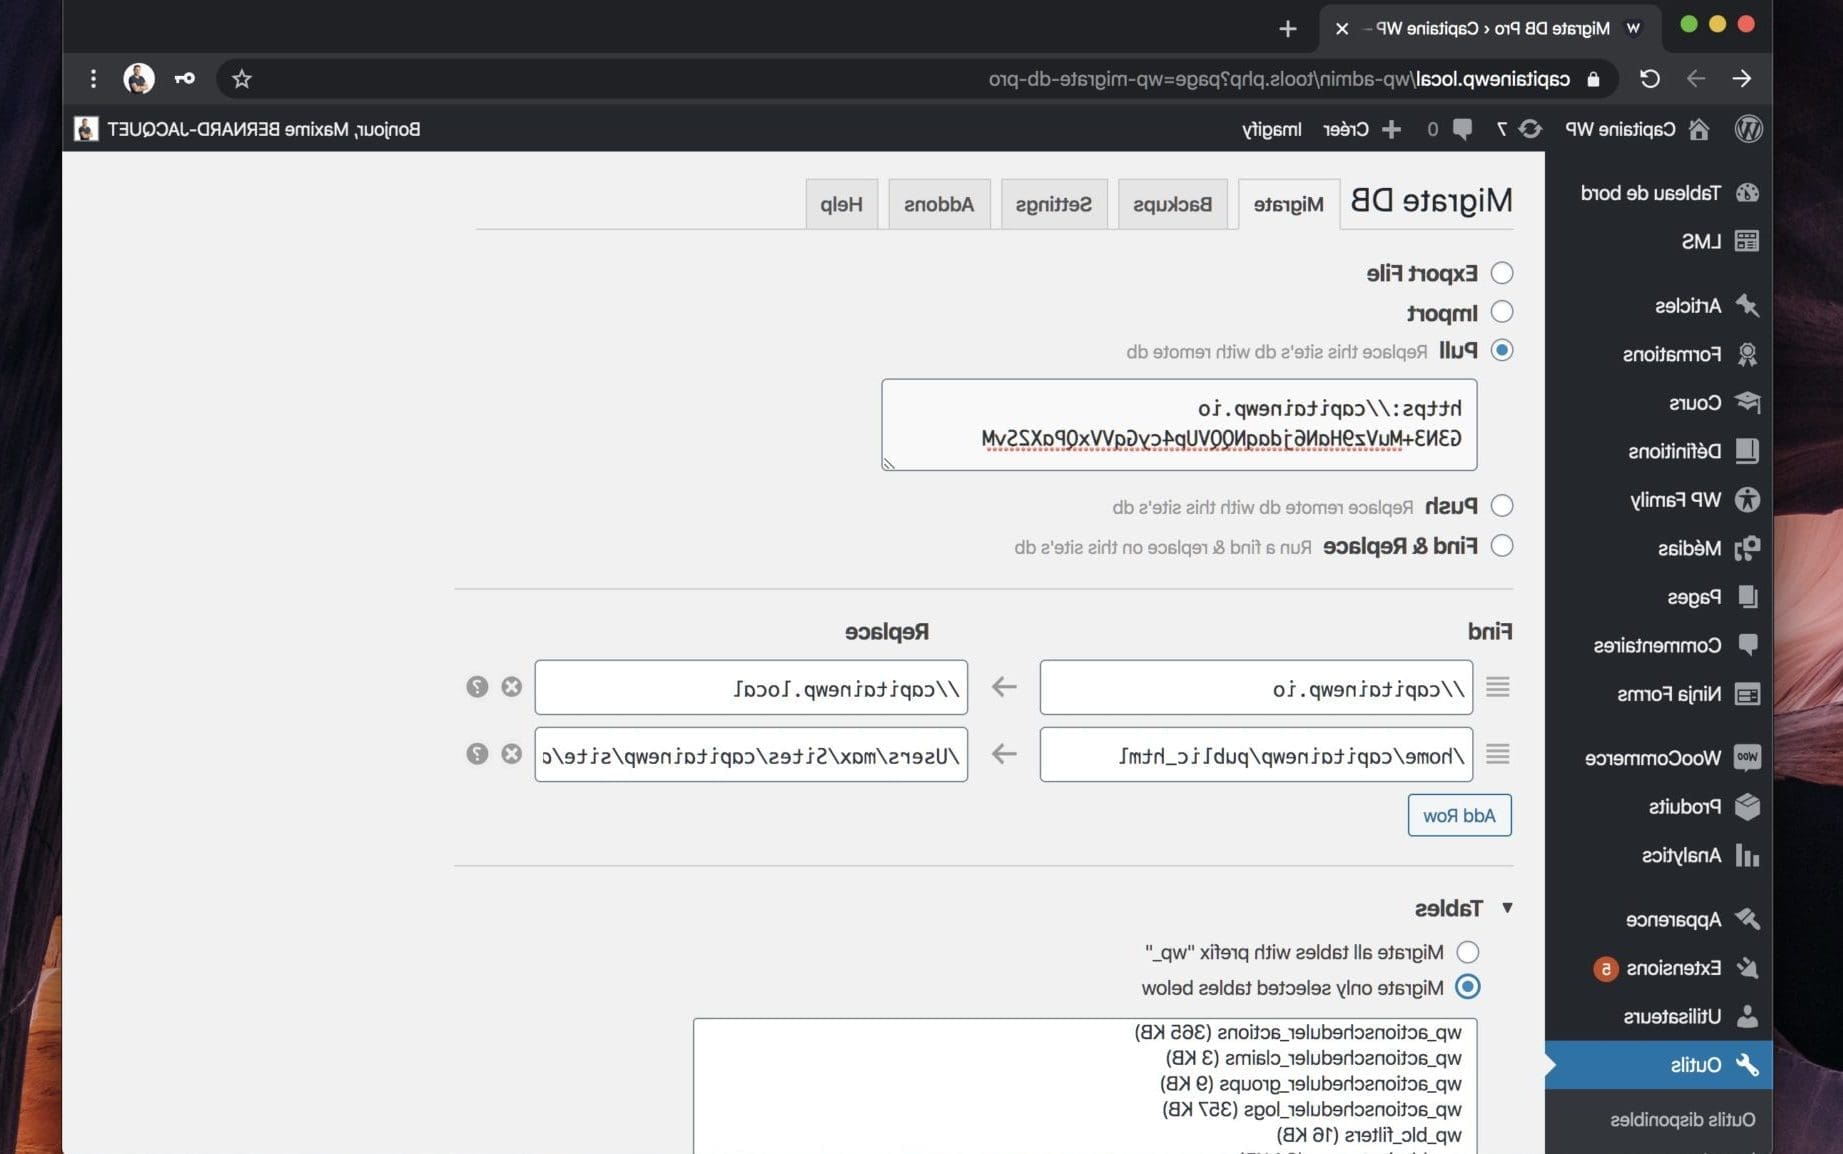
Task: Open the Imagify link in admin bar
Action: (x=1271, y=129)
